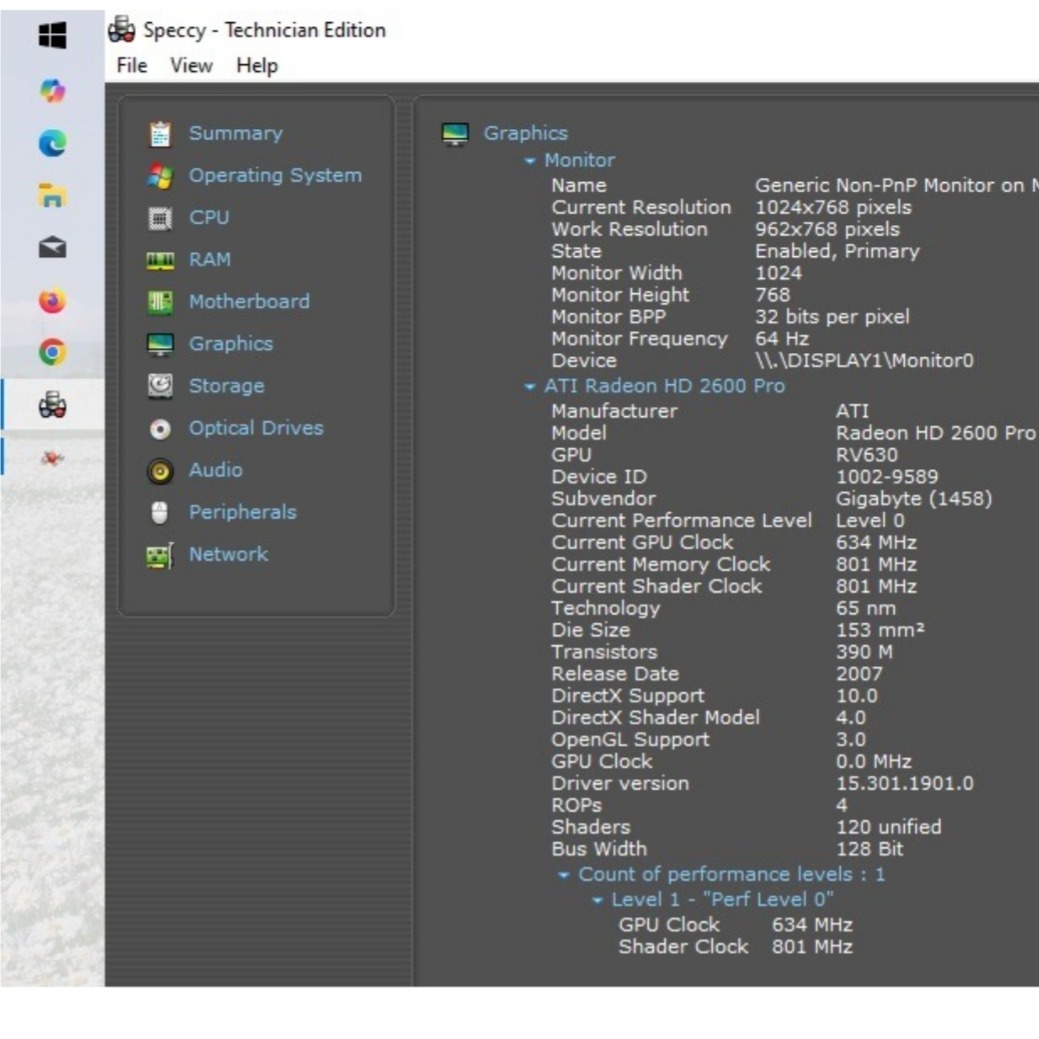Select the Network card icon
This screenshot has height=1039, width=1039.
(x=160, y=555)
